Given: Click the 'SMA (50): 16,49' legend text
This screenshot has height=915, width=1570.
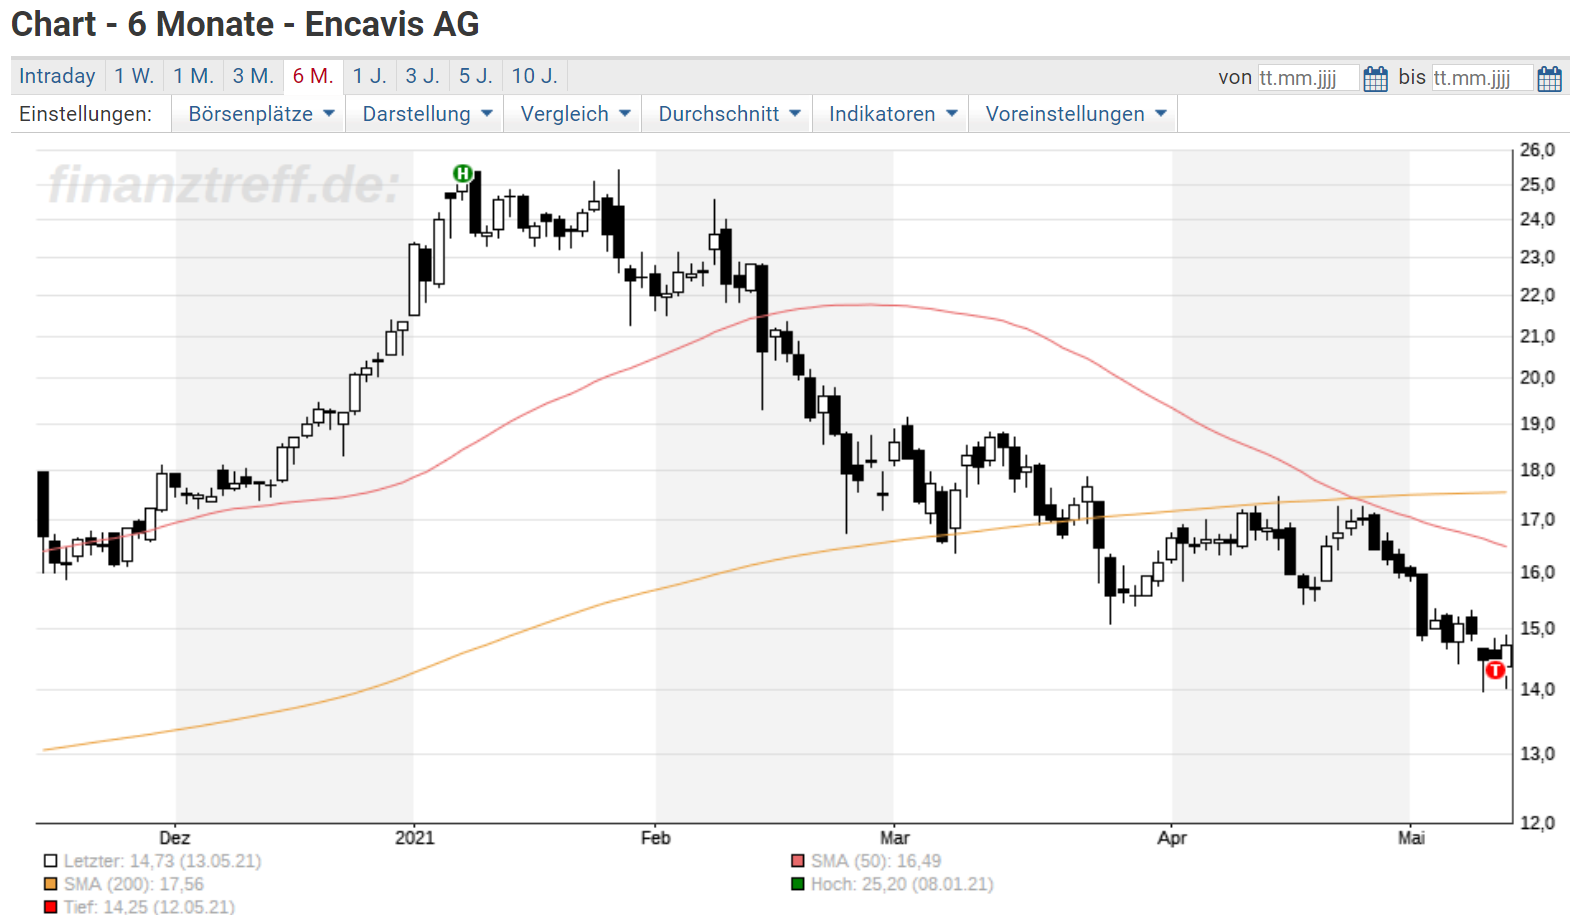Looking at the screenshot, I should [x=875, y=861].
